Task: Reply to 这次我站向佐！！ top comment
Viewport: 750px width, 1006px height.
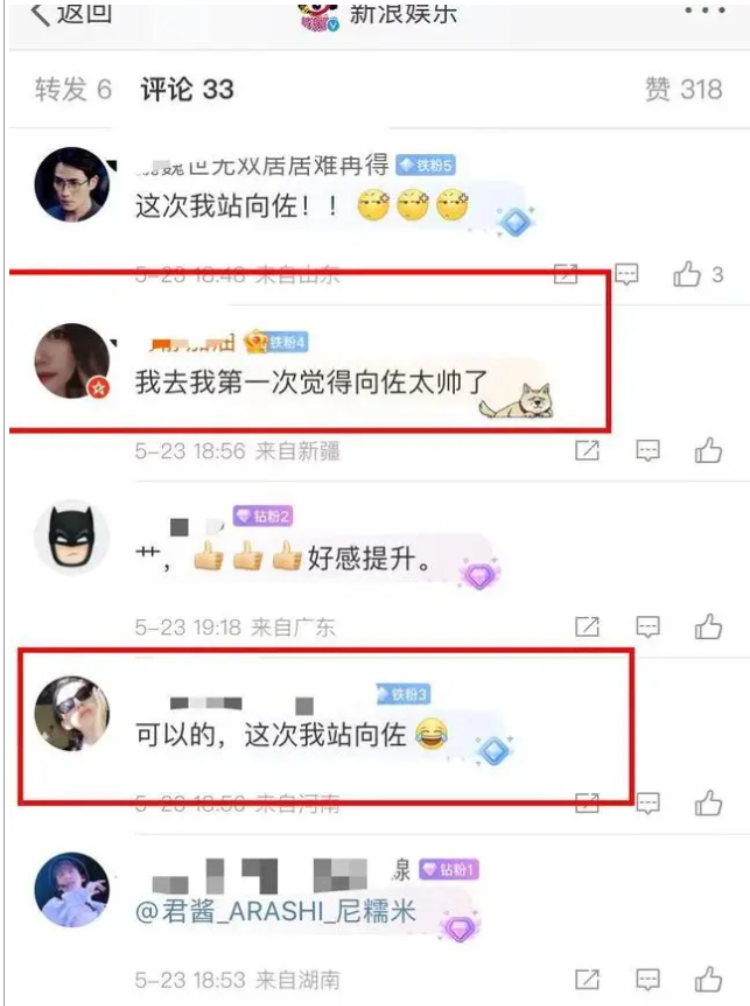Action: click(x=626, y=275)
